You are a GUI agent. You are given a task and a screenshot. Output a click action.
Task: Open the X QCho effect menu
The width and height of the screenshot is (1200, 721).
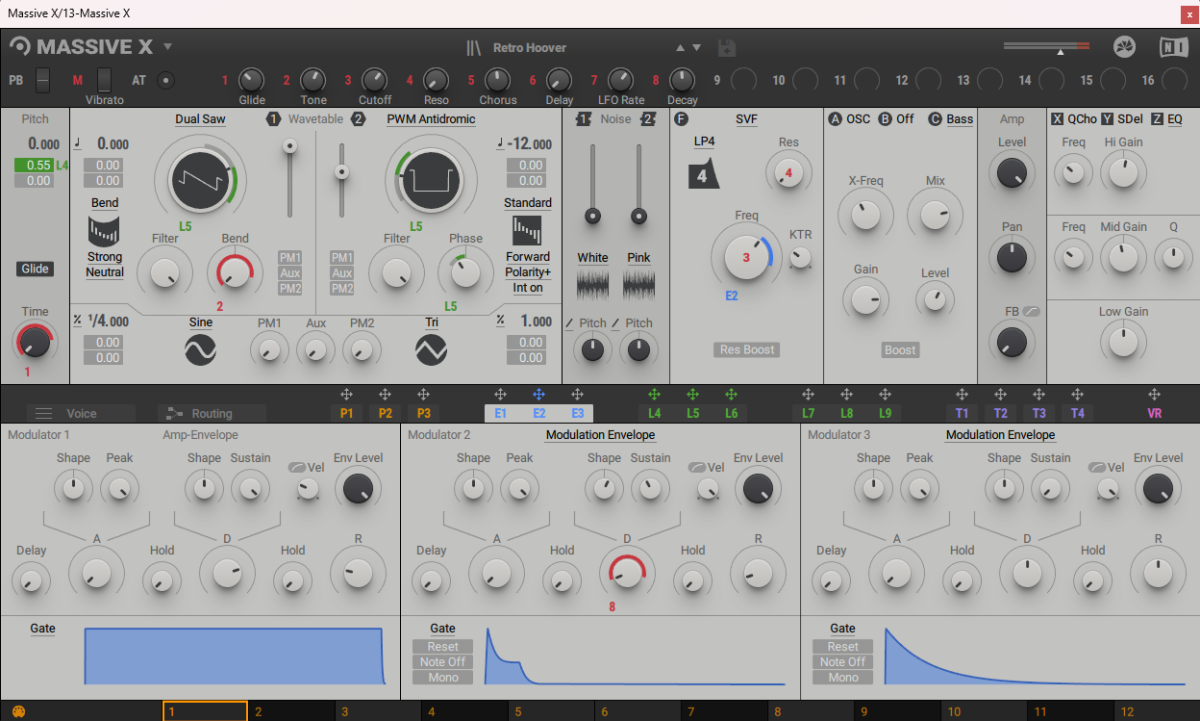point(1081,119)
